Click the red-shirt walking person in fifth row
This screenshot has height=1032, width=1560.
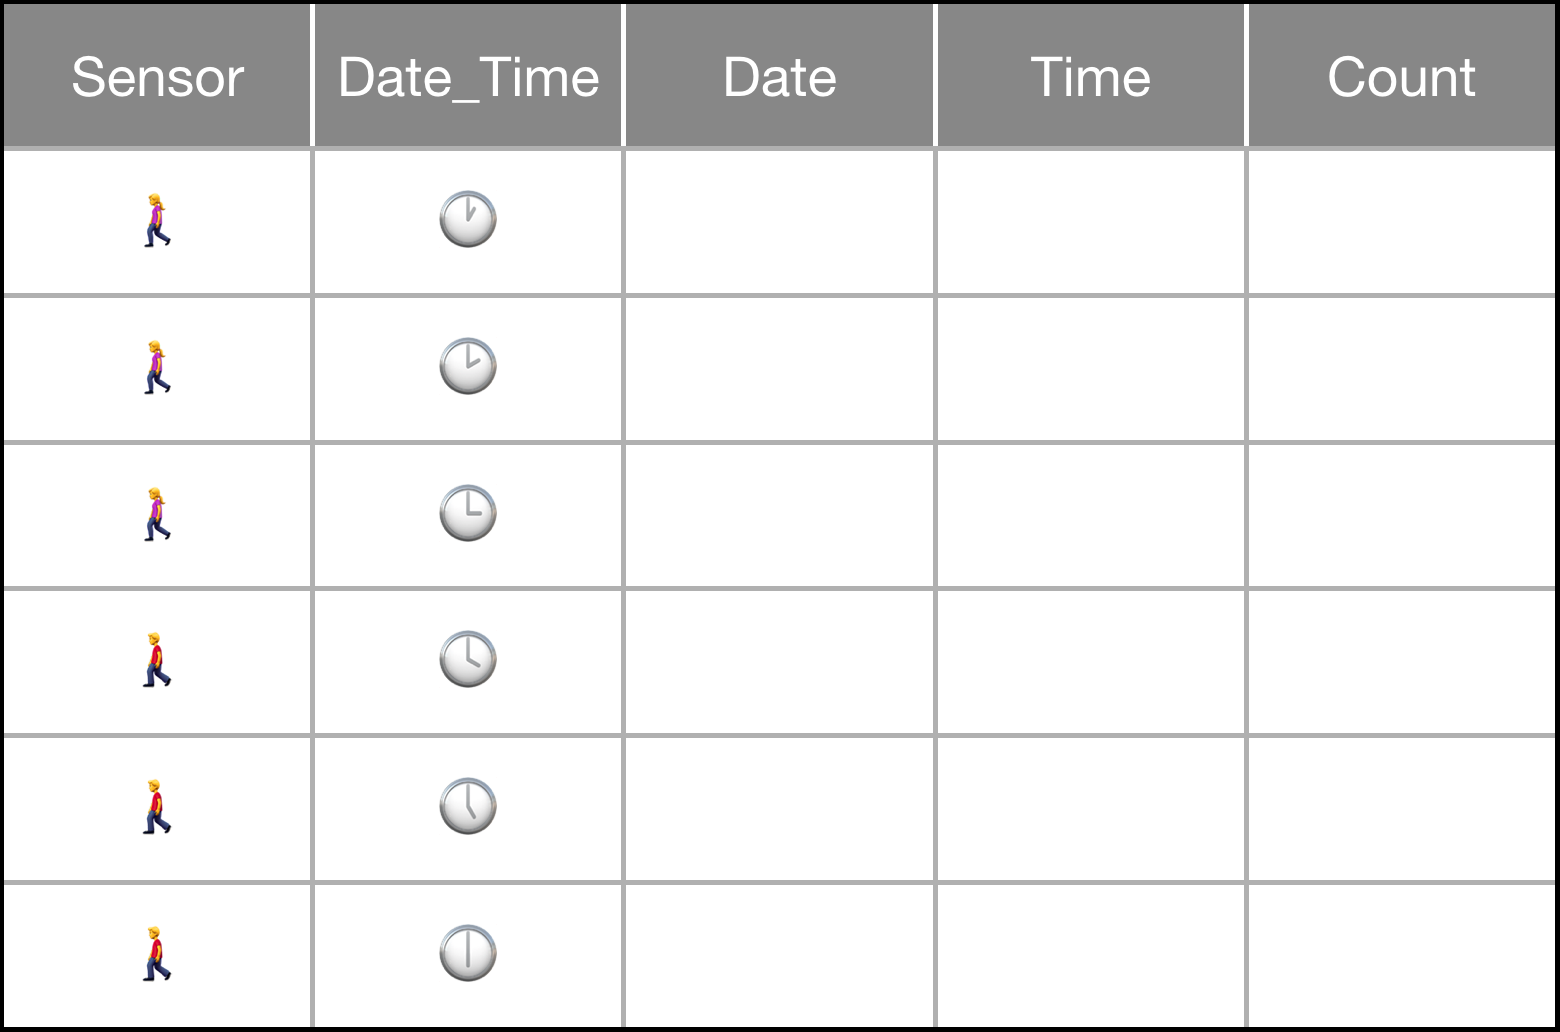point(157,807)
